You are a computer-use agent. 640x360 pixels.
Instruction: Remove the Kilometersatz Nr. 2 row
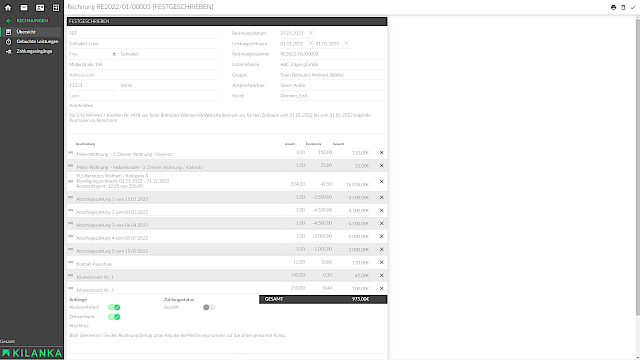coord(382,289)
